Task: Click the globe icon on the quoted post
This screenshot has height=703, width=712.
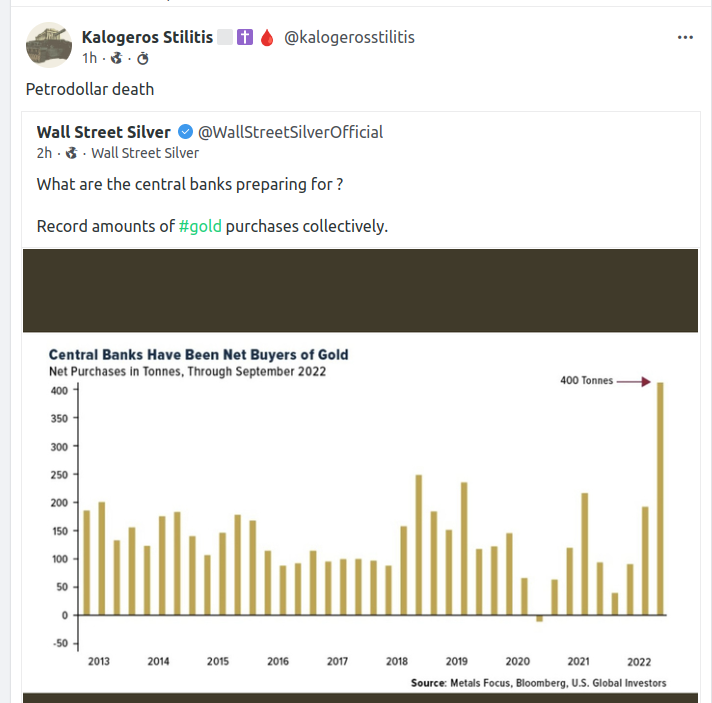Action: pyautogui.click(x=70, y=153)
